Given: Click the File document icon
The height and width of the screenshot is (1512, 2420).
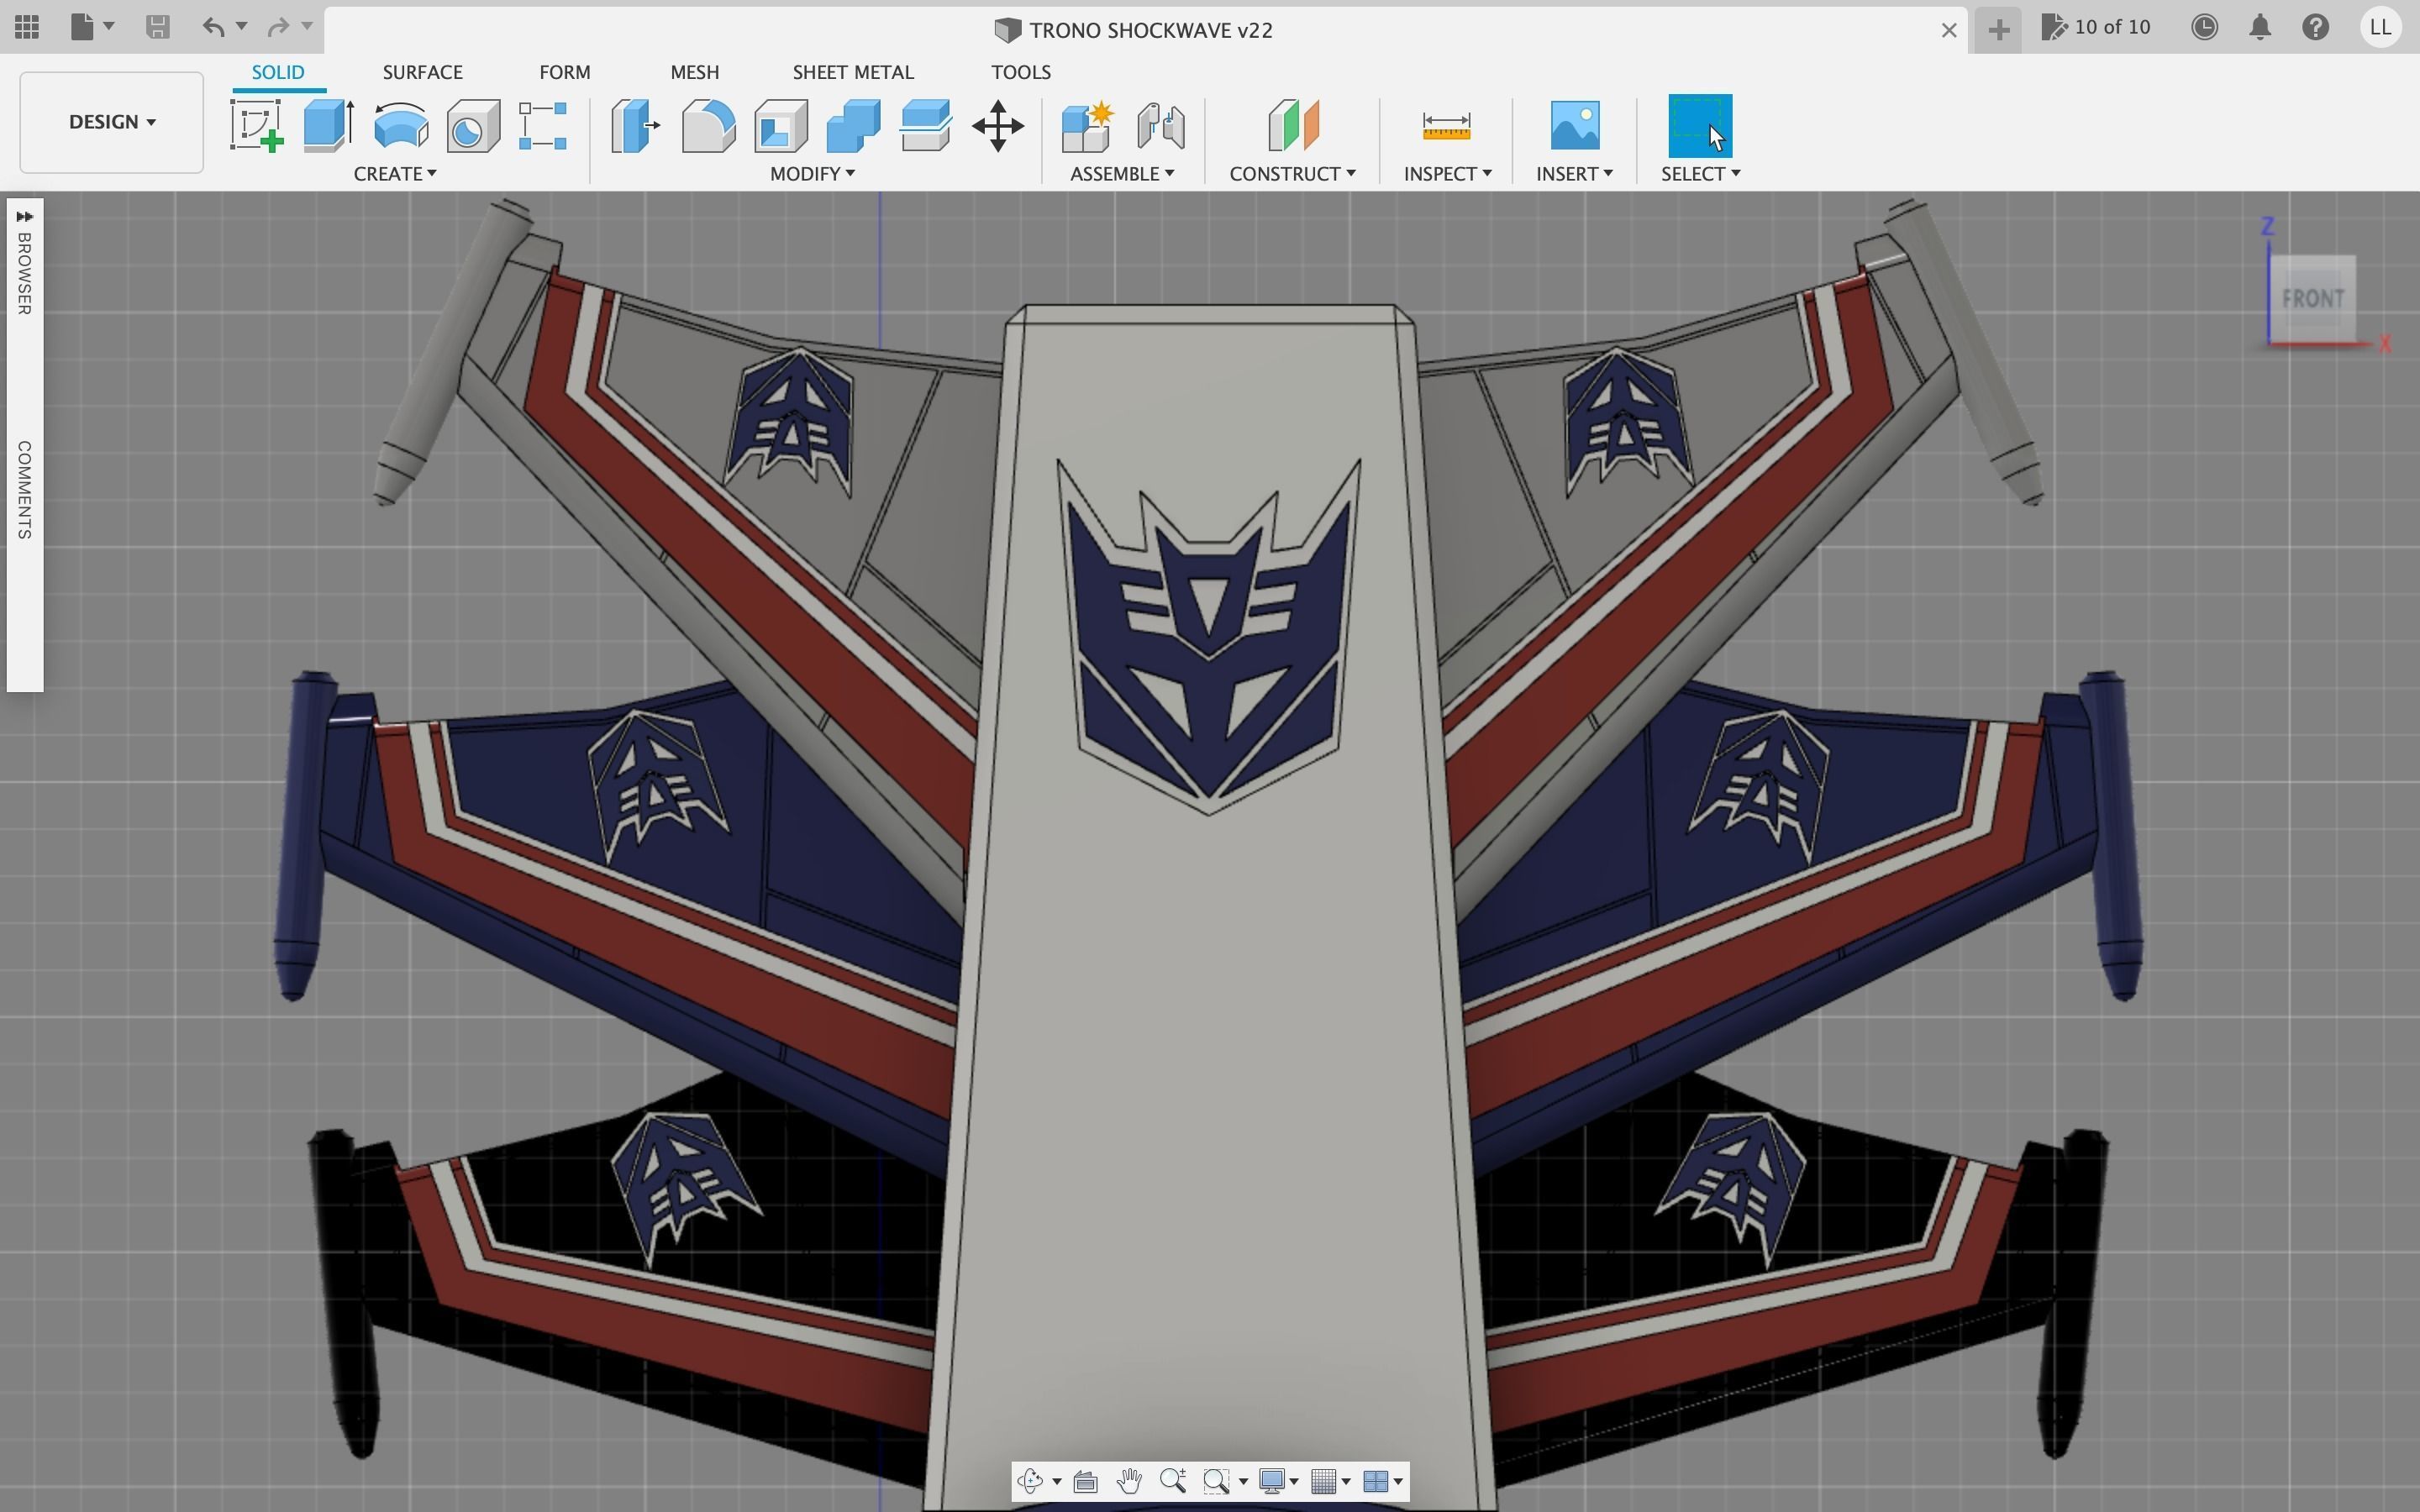Looking at the screenshot, I should [x=82, y=27].
